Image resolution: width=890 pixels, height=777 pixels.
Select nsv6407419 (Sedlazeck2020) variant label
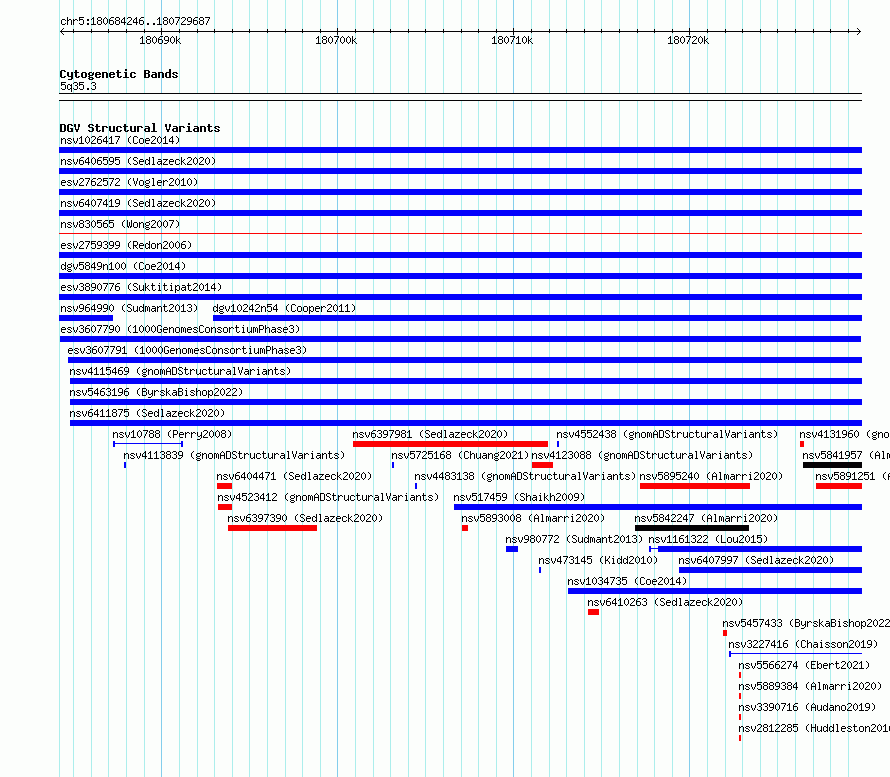[138, 203]
